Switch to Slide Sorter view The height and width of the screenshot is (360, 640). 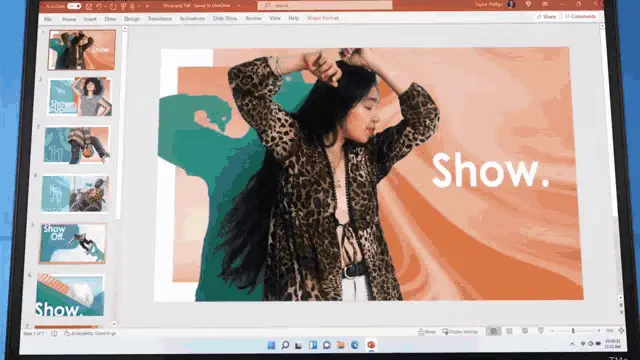tap(509, 331)
